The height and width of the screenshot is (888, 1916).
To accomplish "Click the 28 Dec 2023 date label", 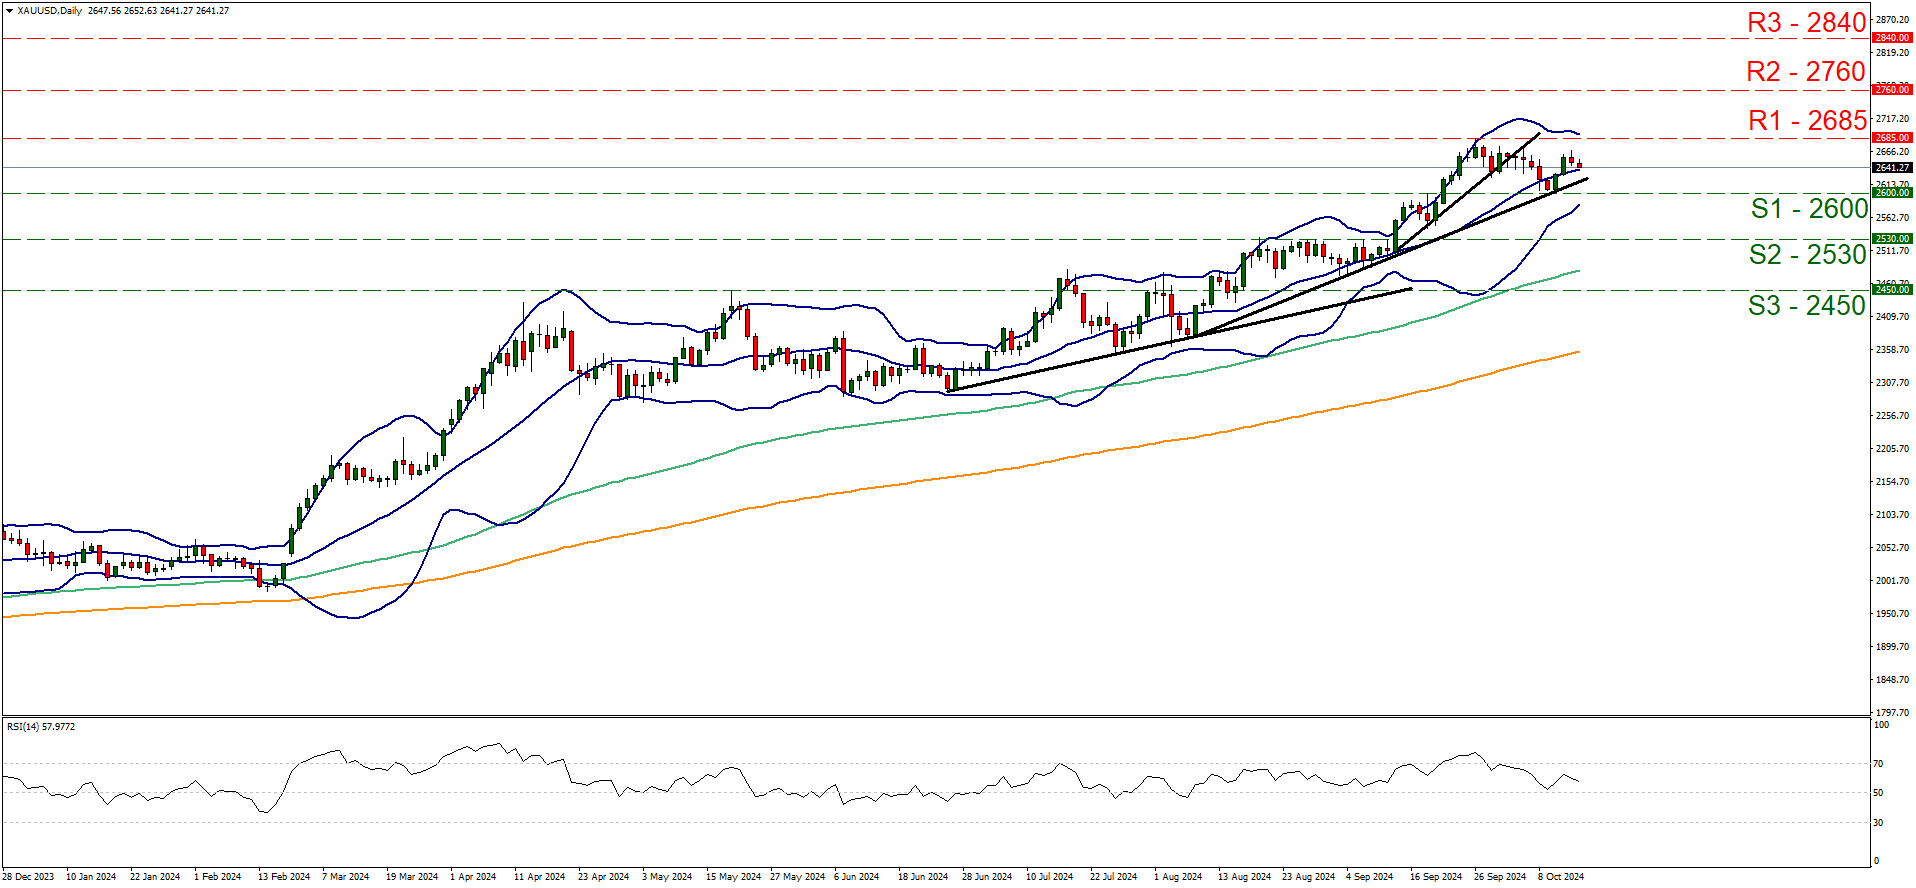I will click(x=28, y=877).
